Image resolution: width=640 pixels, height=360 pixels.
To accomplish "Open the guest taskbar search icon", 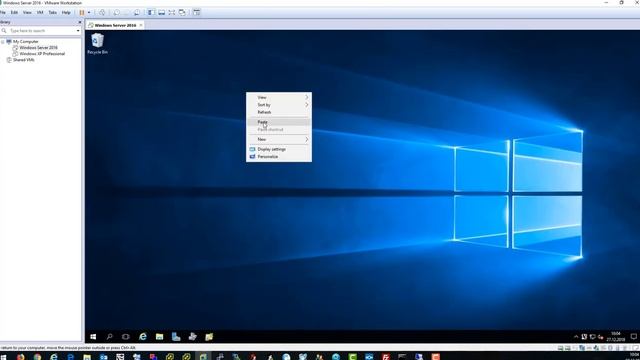I will click(x=109, y=337).
